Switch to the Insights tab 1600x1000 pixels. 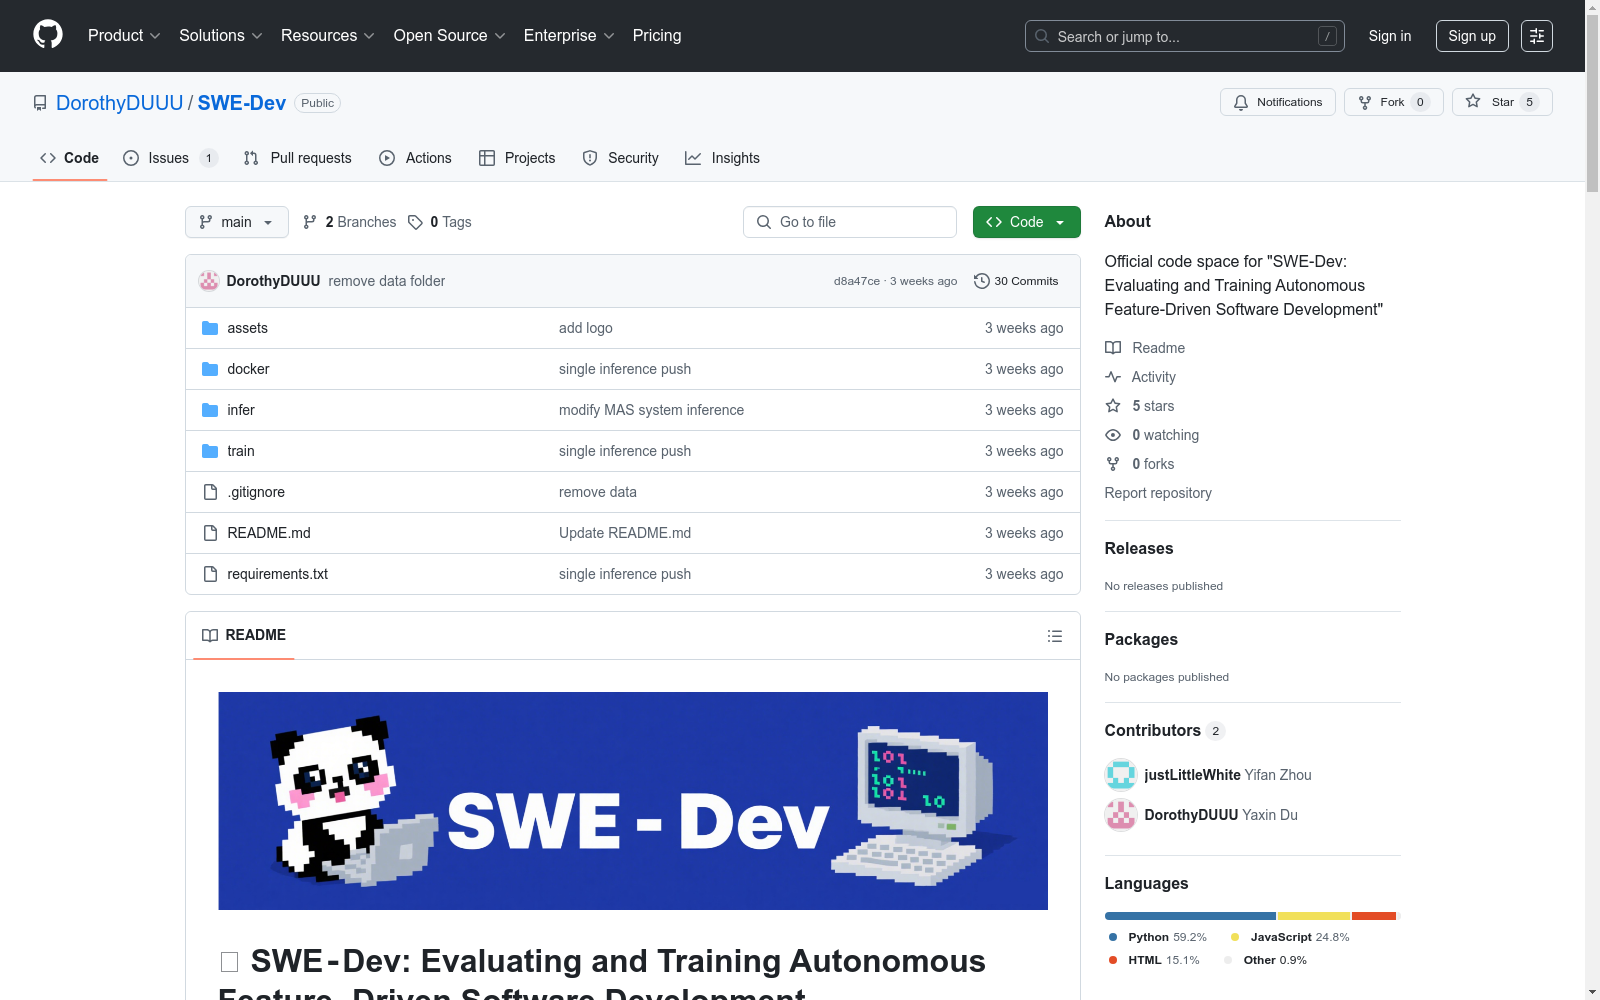coord(722,158)
